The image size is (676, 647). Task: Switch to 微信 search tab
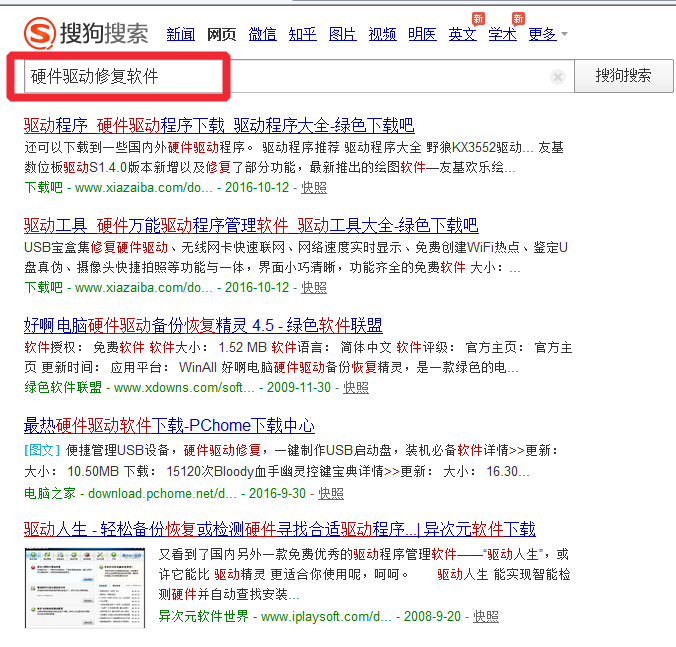pyautogui.click(x=263, y=34)
